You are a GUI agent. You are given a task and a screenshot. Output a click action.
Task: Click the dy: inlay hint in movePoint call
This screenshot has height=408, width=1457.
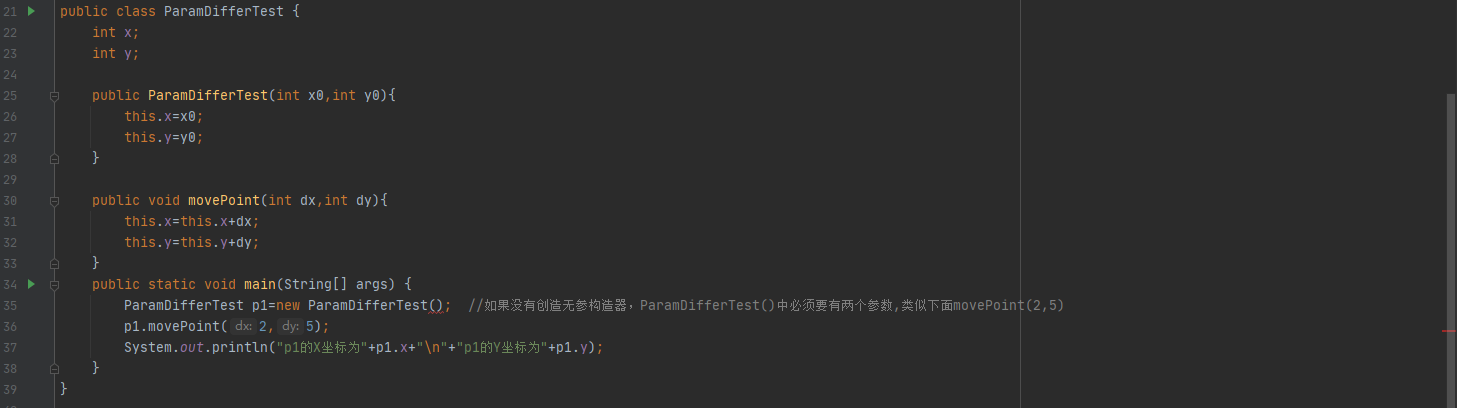click(290, 327)
